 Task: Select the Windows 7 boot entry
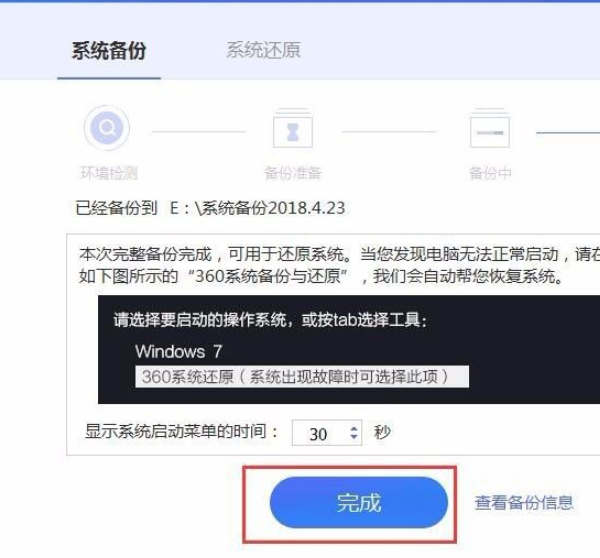tap(178, 351)
